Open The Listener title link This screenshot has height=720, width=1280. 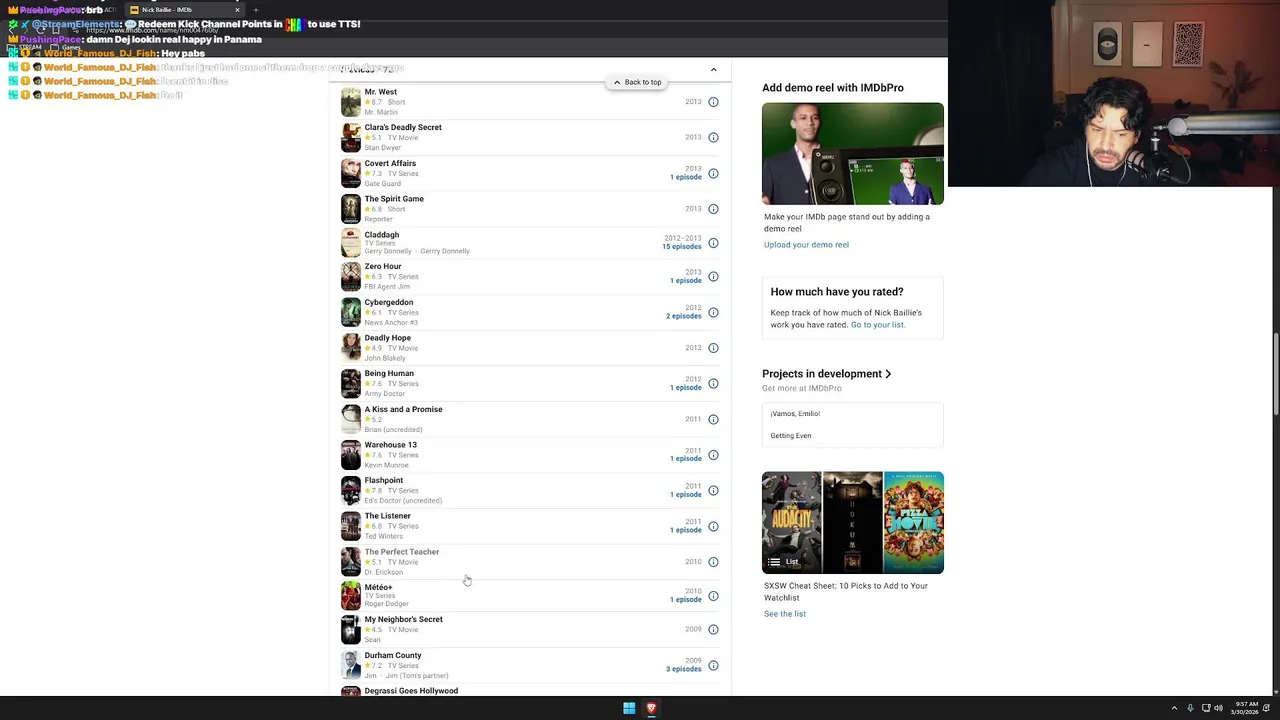[x=387, y=516]
